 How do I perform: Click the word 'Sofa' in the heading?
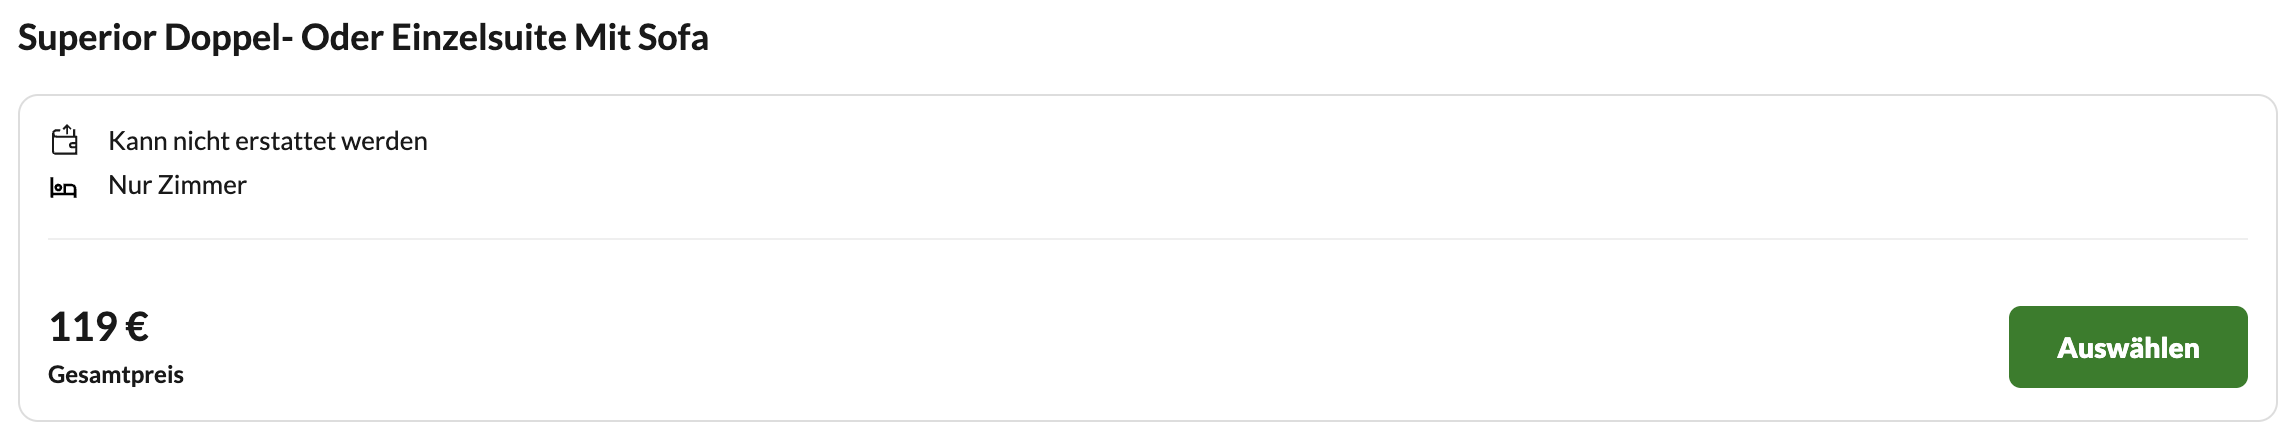pyautogui.click(x=672, y=38)
